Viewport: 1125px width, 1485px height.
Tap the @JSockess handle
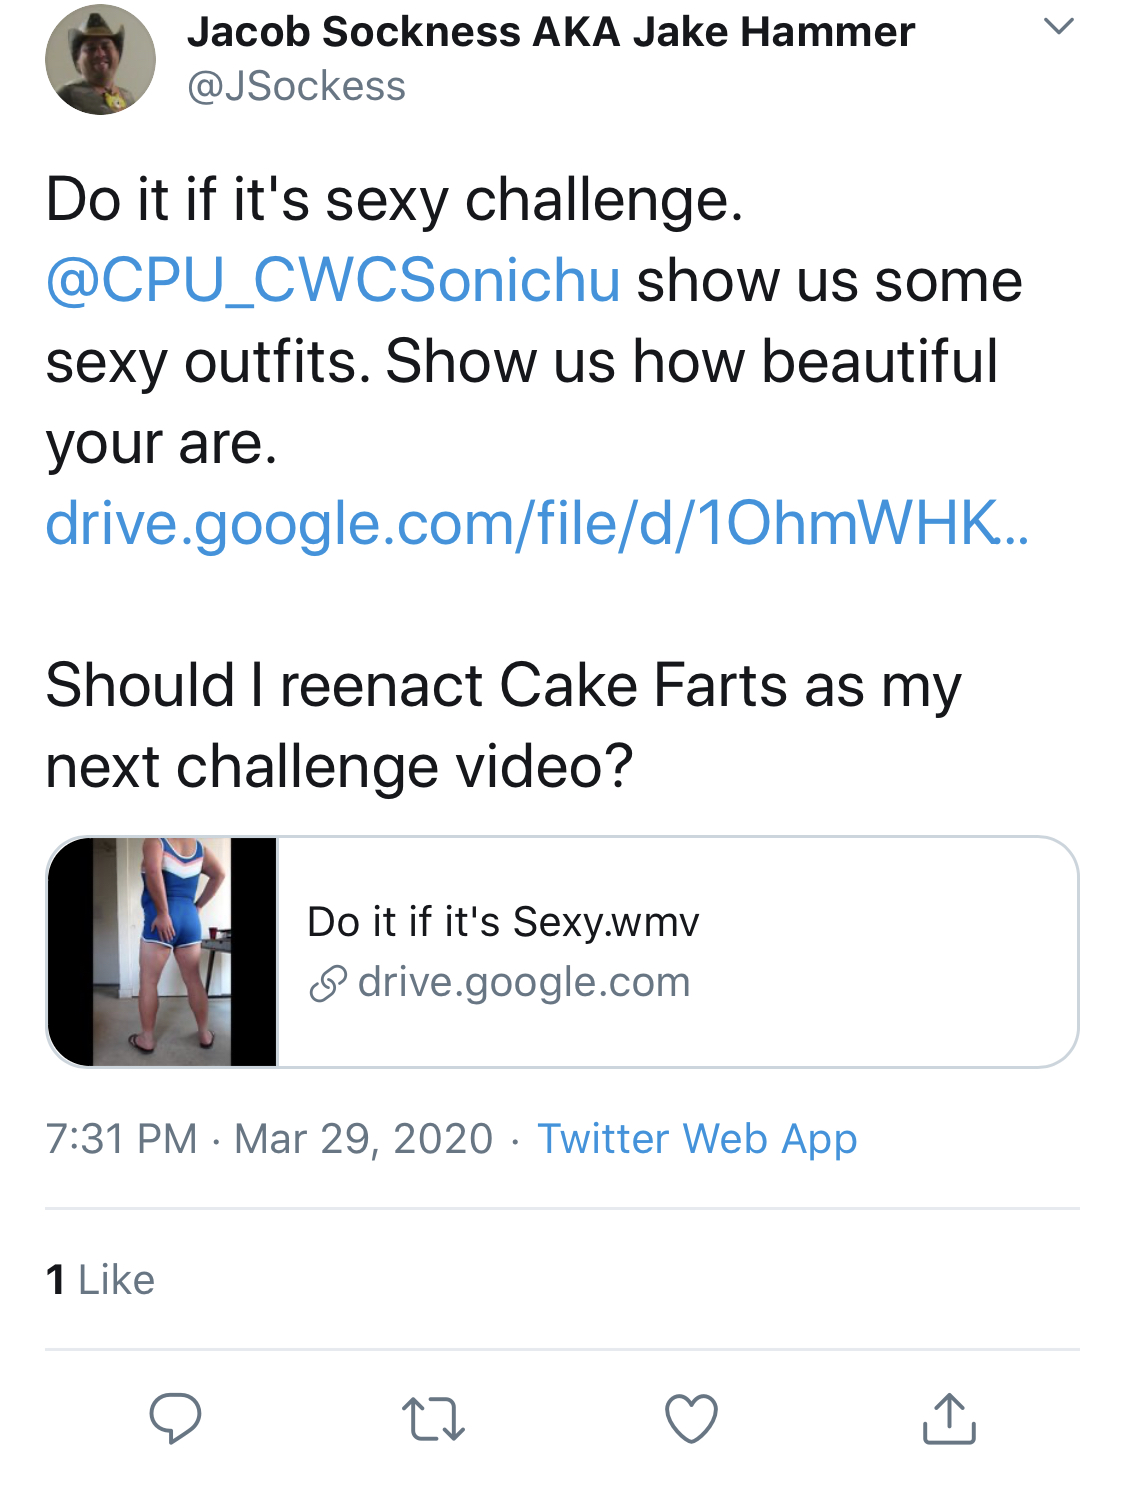coord(296,87)
